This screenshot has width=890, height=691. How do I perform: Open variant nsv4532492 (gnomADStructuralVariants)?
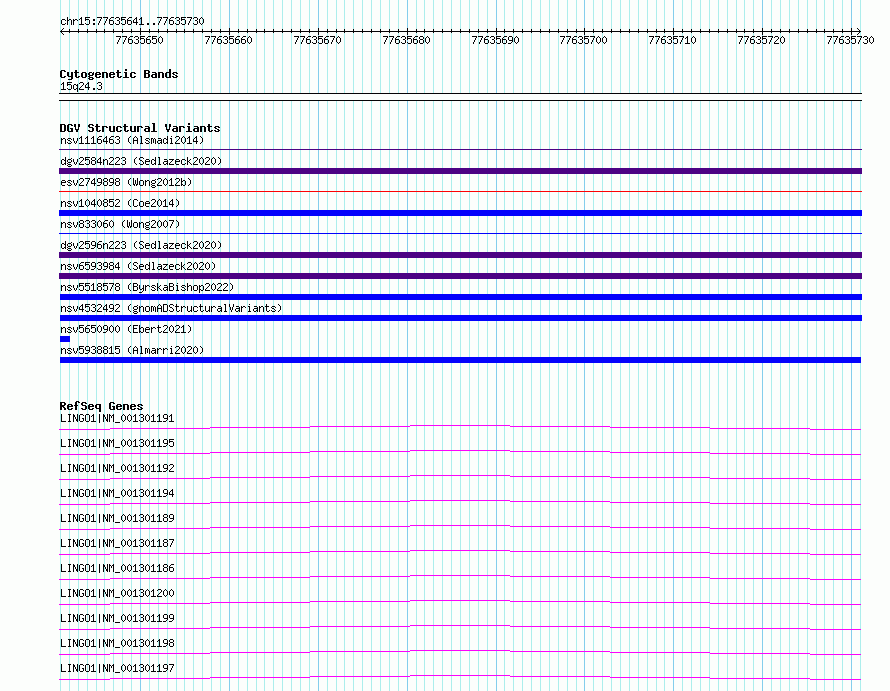pyautogui.click(x=171, y=308)
